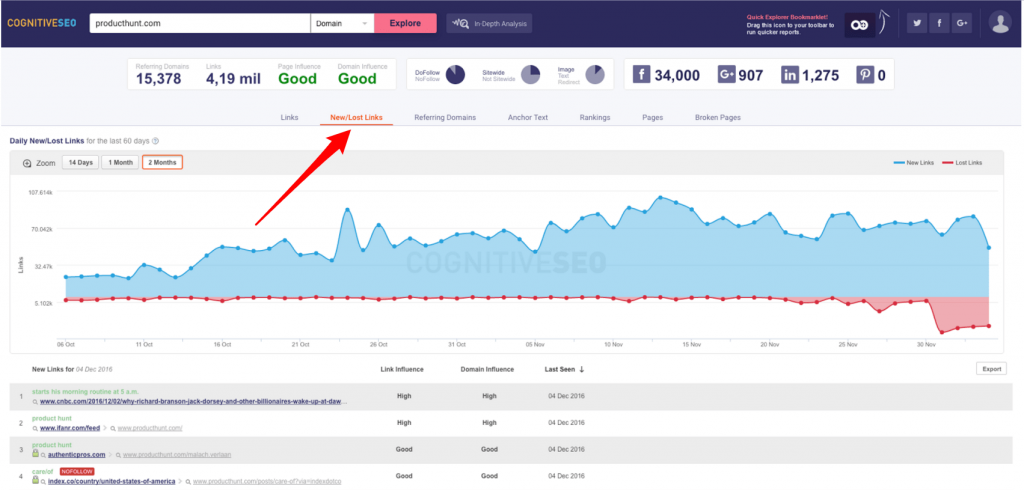This screenshot has width=1024, height=491.
Task: Switch to the Anchor Text tab
Action: [528, 118]
